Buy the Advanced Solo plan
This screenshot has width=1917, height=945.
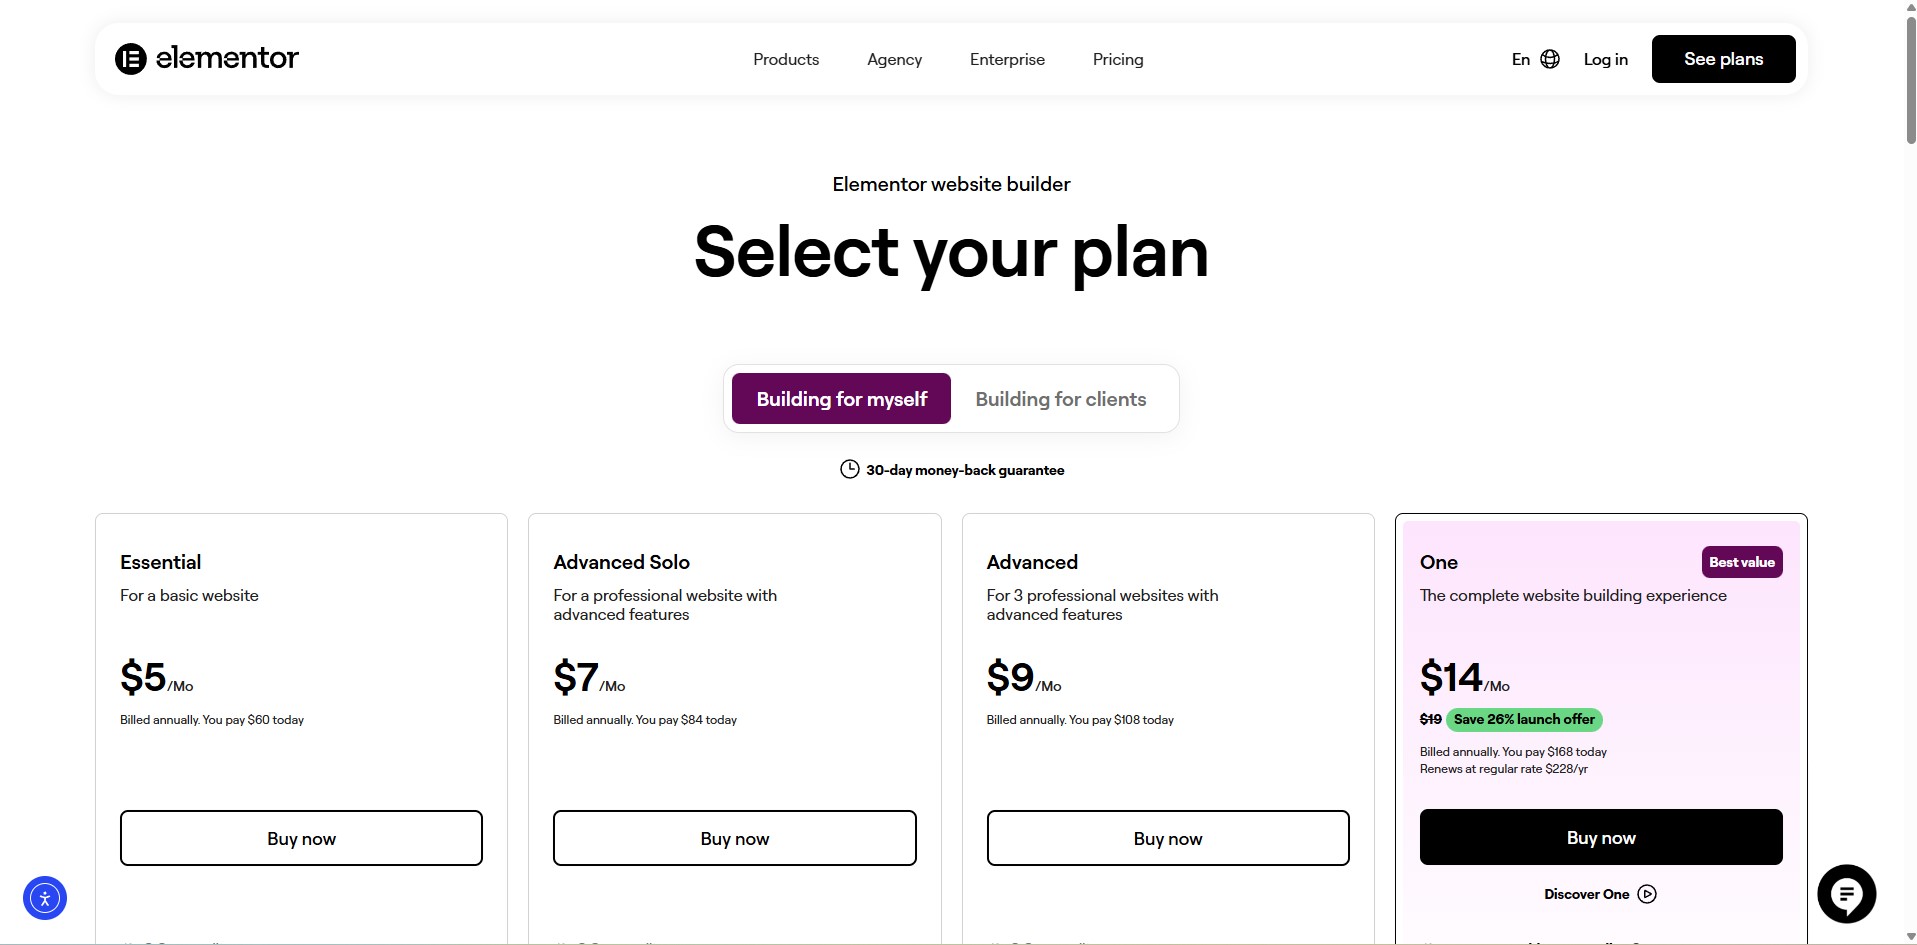pos(734,838)
